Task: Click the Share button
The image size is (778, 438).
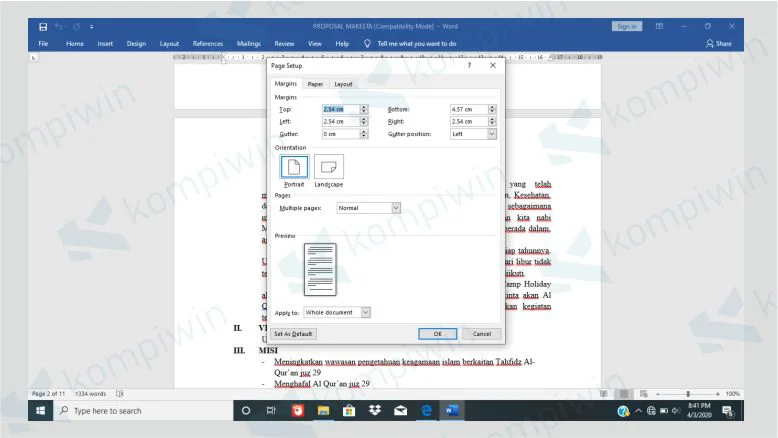Action: click(719, 44)
